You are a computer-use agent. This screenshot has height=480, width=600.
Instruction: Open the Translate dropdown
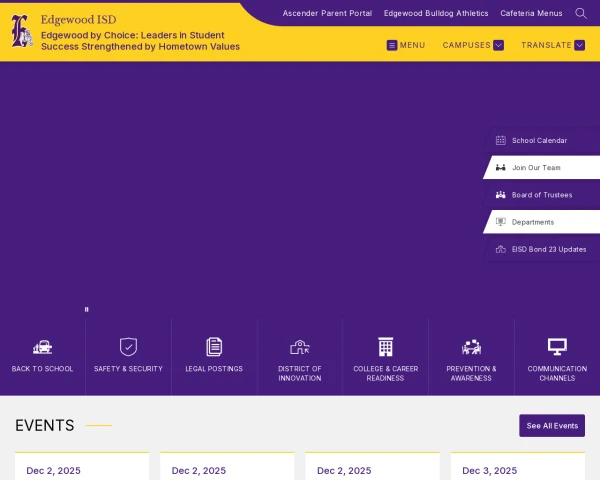(x=552, y=45)
